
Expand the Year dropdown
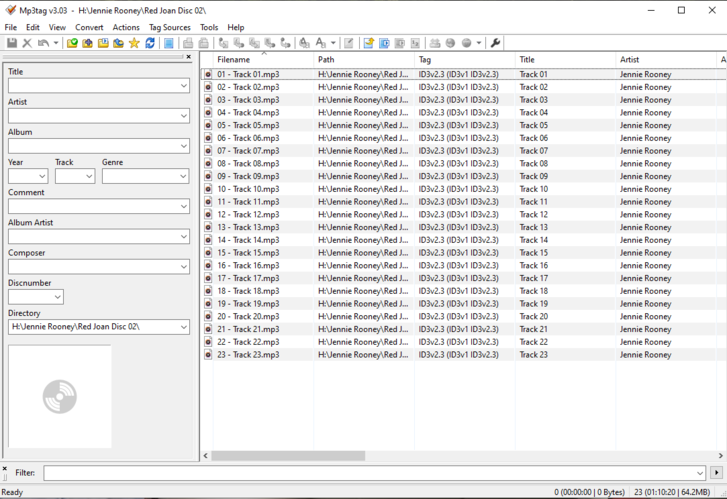point(42,176)
